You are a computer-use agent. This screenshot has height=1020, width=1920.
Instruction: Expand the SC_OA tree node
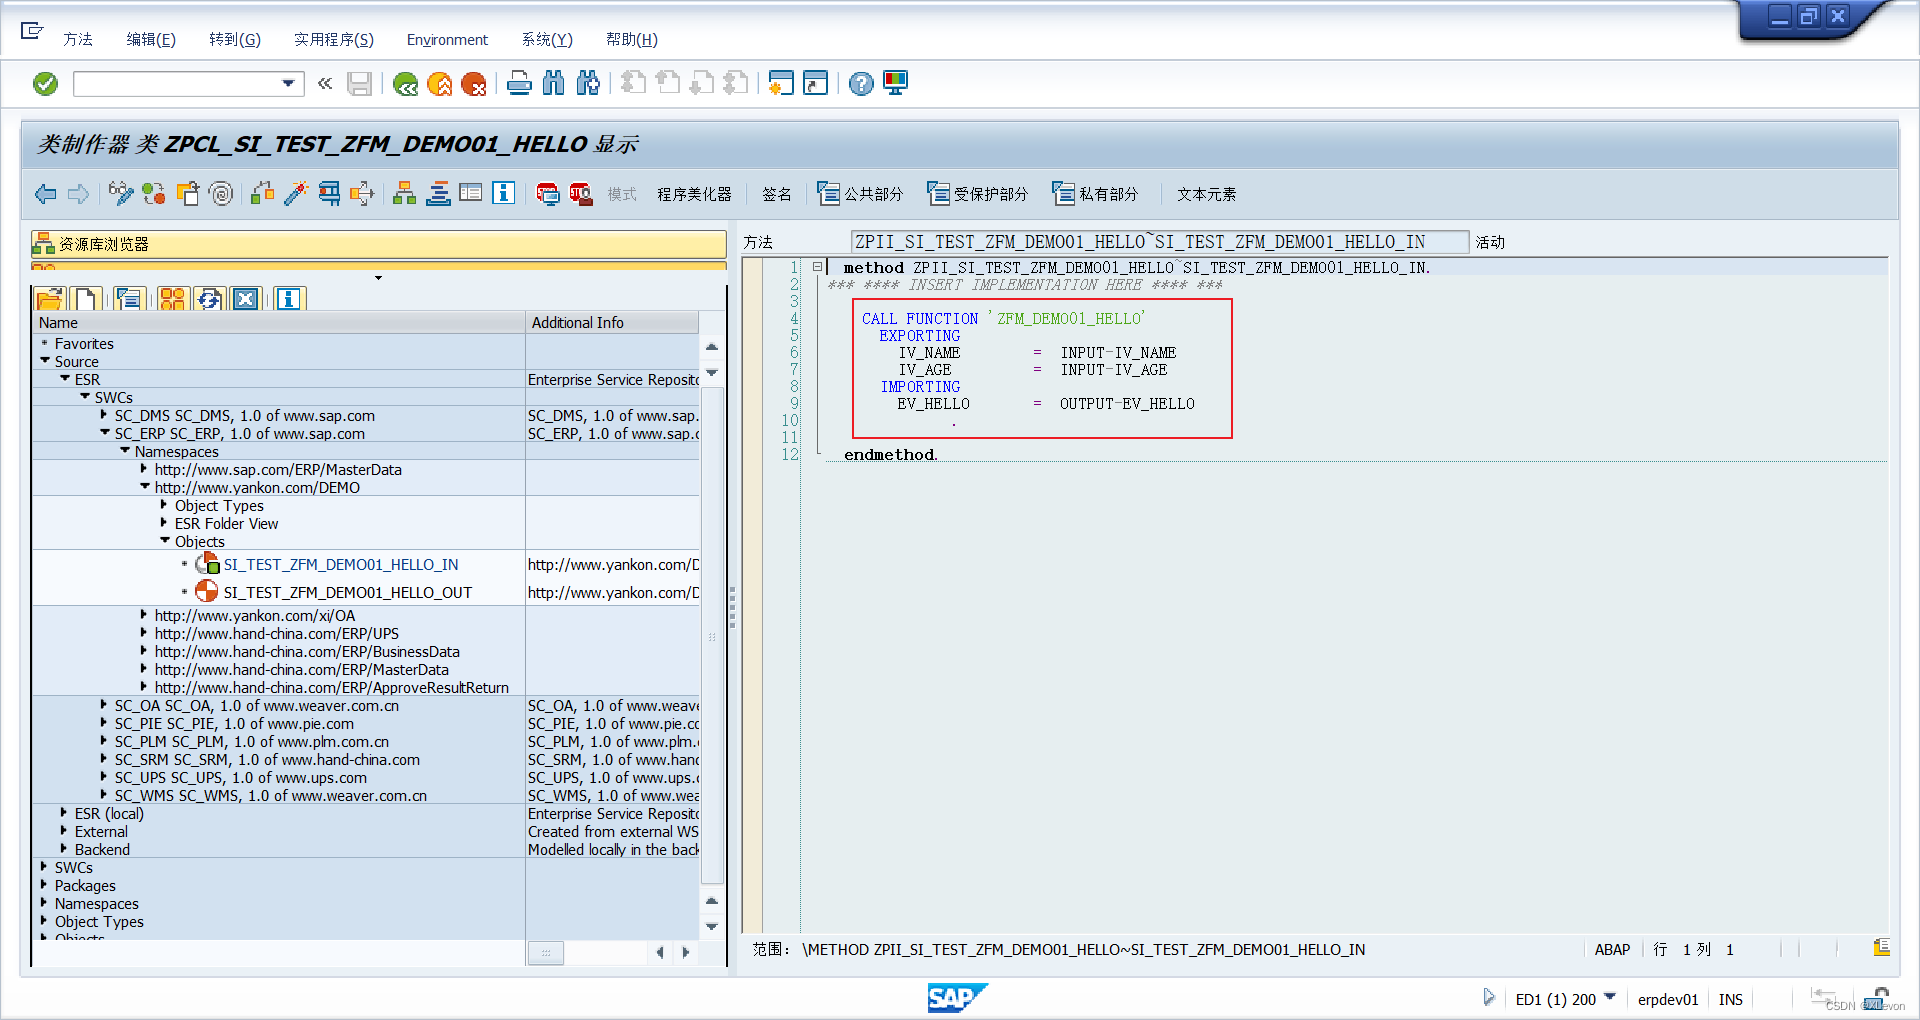tap(105, 705)
